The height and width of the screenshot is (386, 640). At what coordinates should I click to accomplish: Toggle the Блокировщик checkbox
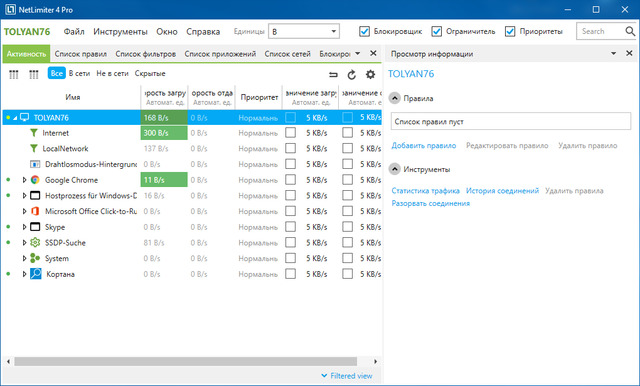click(364, 31)
